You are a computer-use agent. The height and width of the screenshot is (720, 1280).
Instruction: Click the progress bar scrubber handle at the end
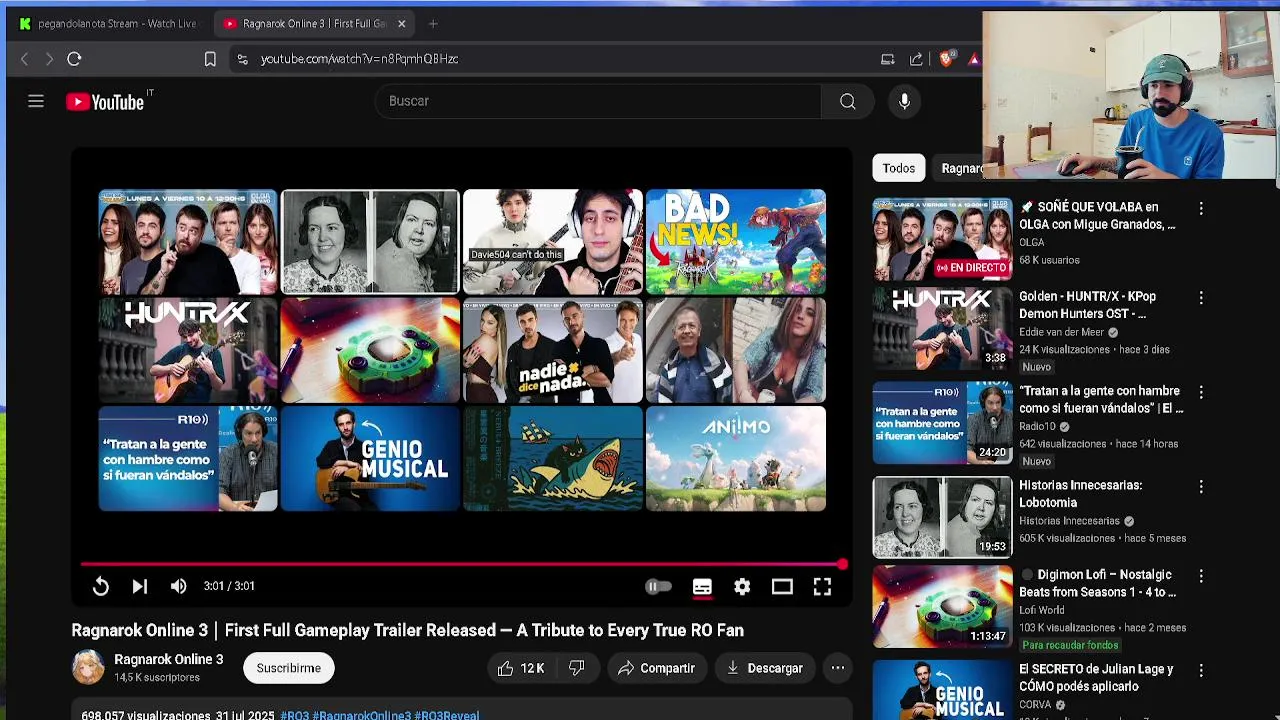coord(843,565)
